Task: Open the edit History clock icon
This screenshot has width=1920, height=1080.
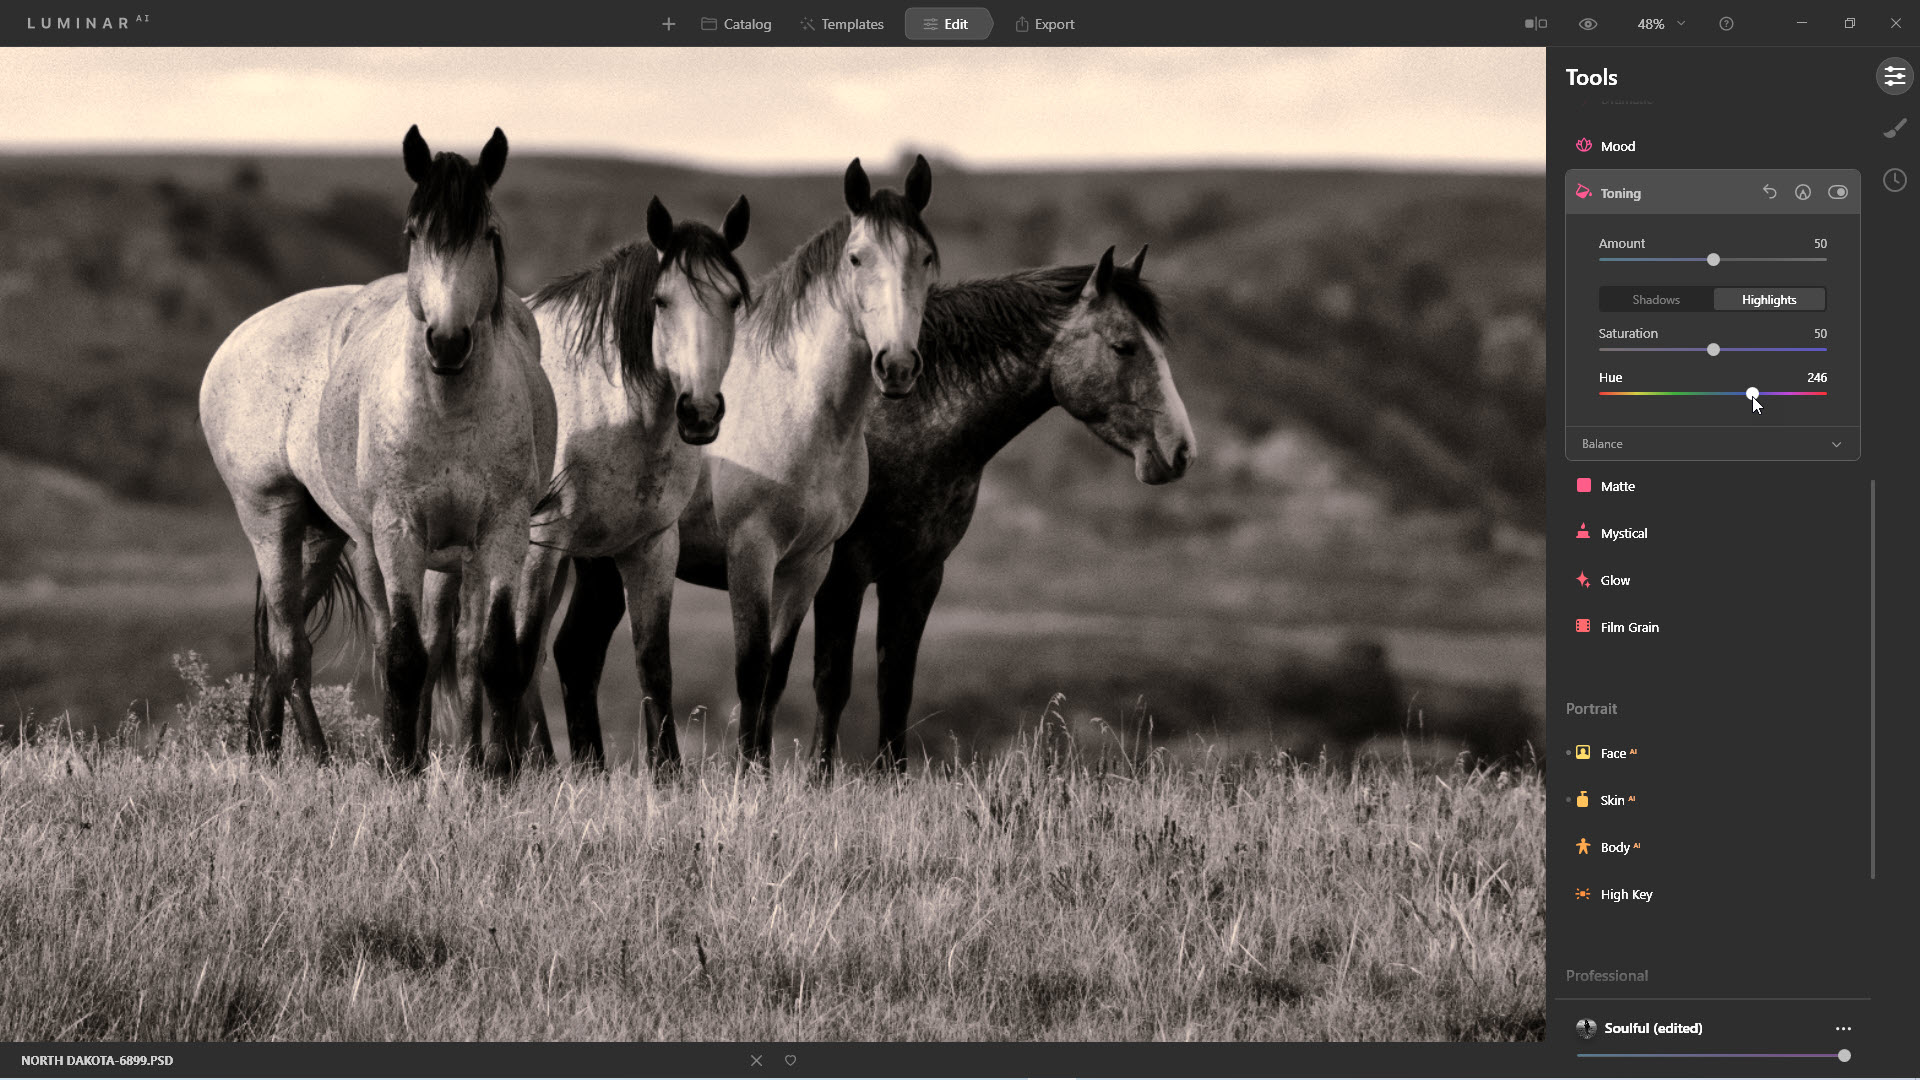Action: coord(1894,181)
